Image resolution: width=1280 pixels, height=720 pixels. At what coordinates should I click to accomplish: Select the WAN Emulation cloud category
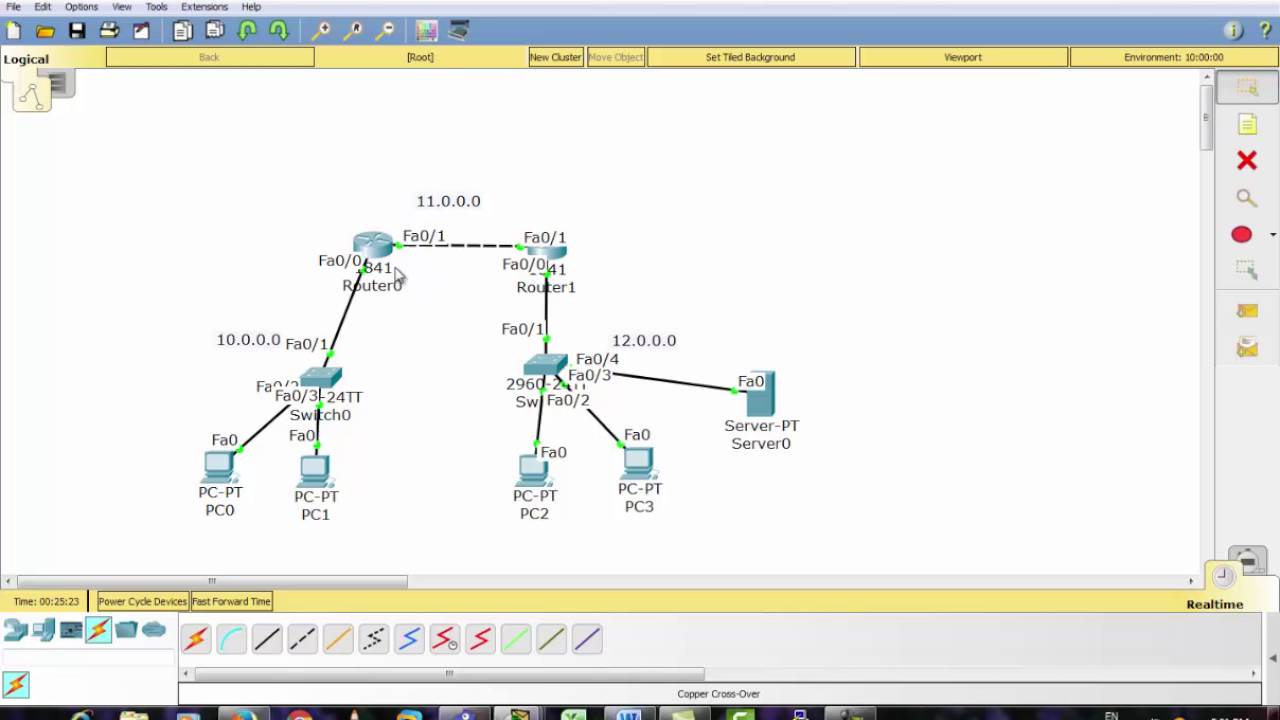click(x=154, y=630)
